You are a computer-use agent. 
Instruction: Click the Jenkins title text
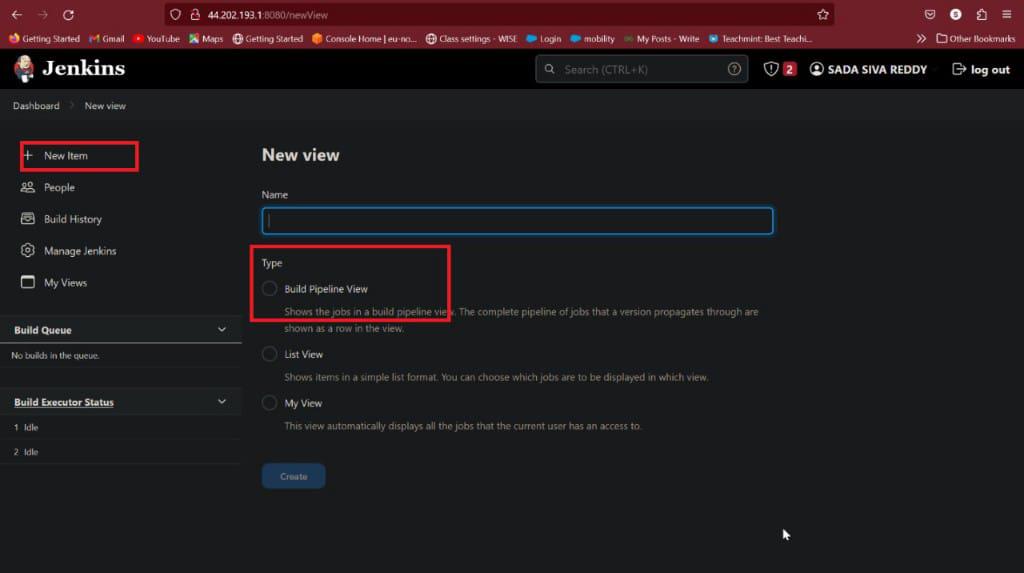pos(84,68)
